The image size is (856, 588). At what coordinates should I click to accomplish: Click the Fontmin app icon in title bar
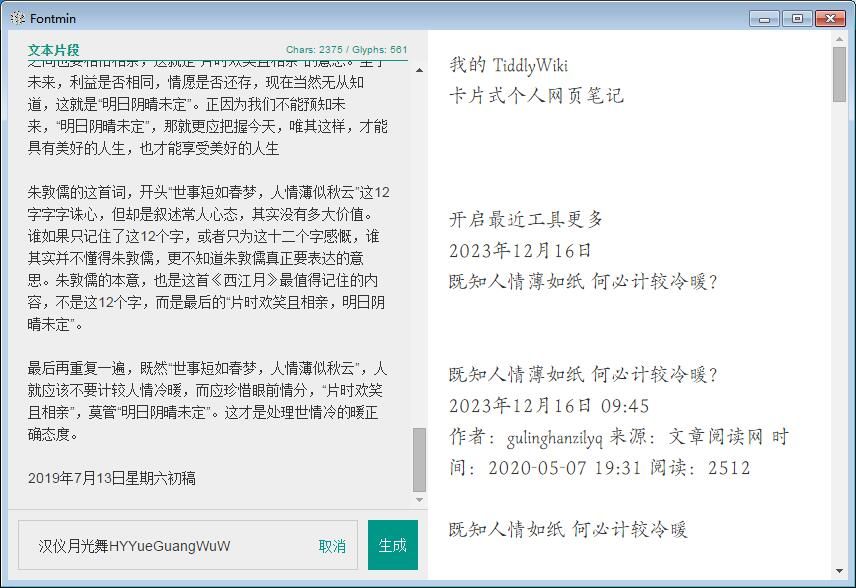(x=17, y=18)
